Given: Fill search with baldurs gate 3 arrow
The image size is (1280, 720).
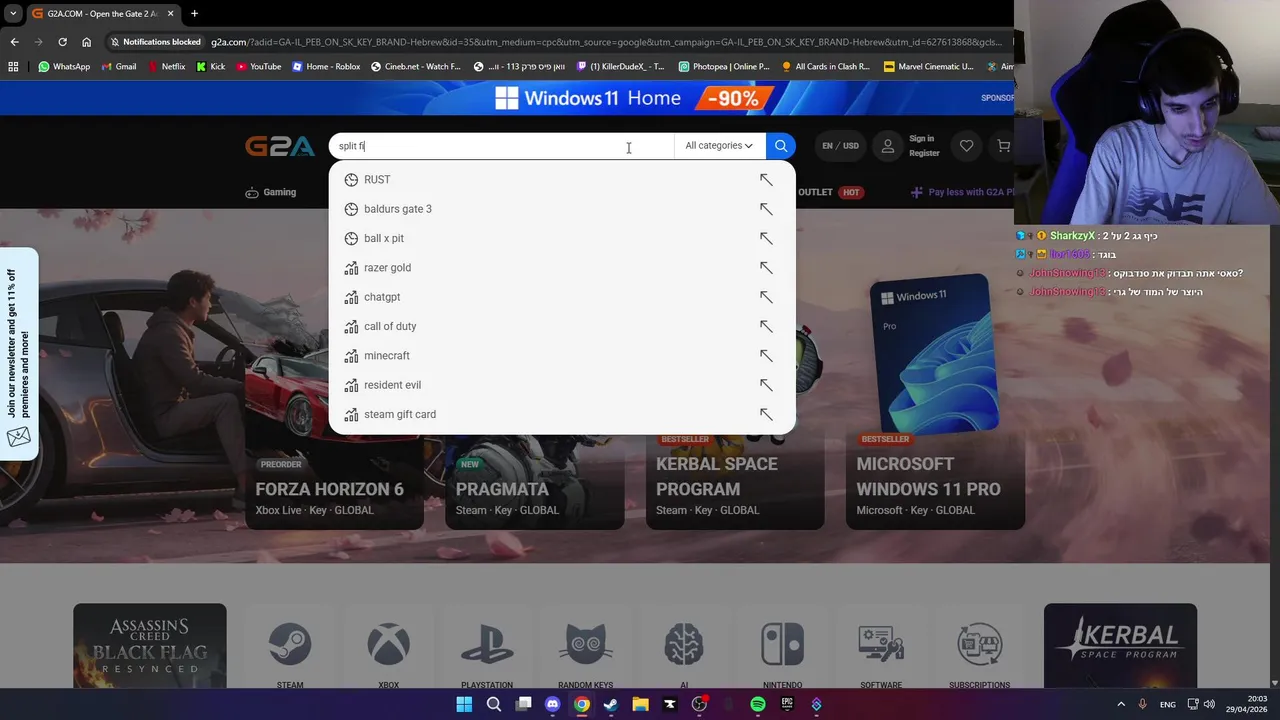Looking at the screenshot, I should [766, 209].
